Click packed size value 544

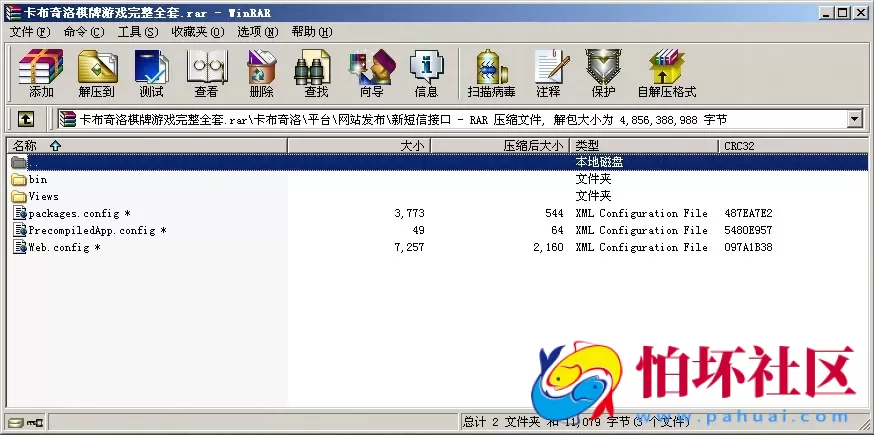pyautogui.click(x=555, y=214)
